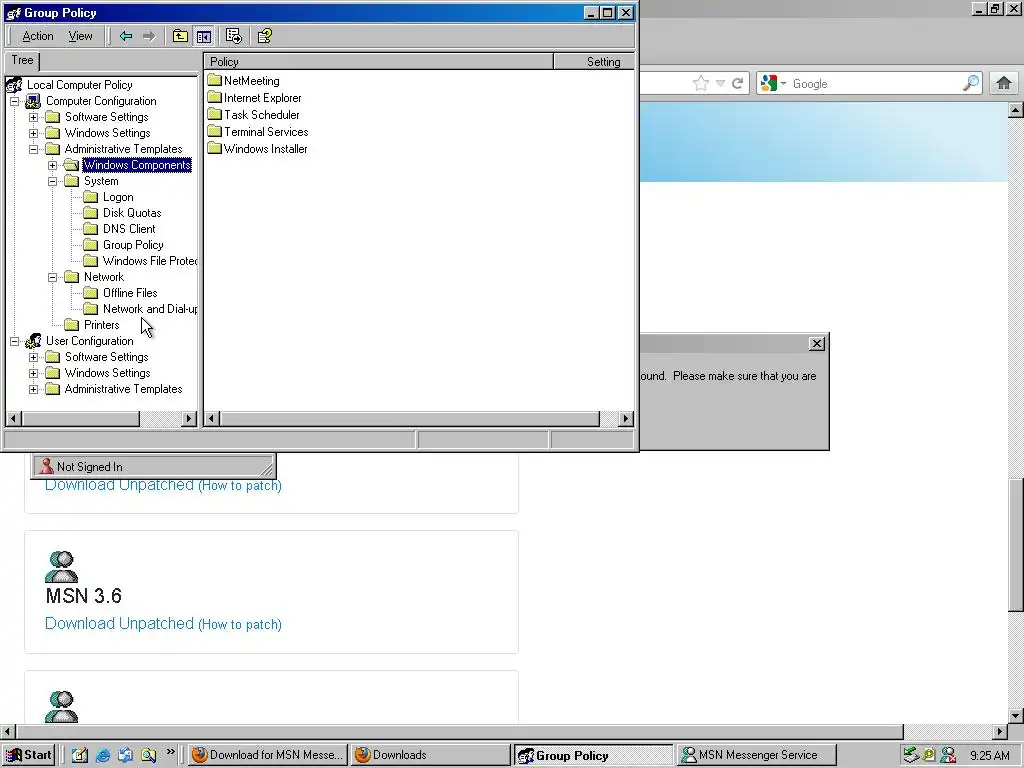Screen dimensions: 1024x768
Task: Click the Back arrow in Group Policy toolbar
Action: coord(126,36)
